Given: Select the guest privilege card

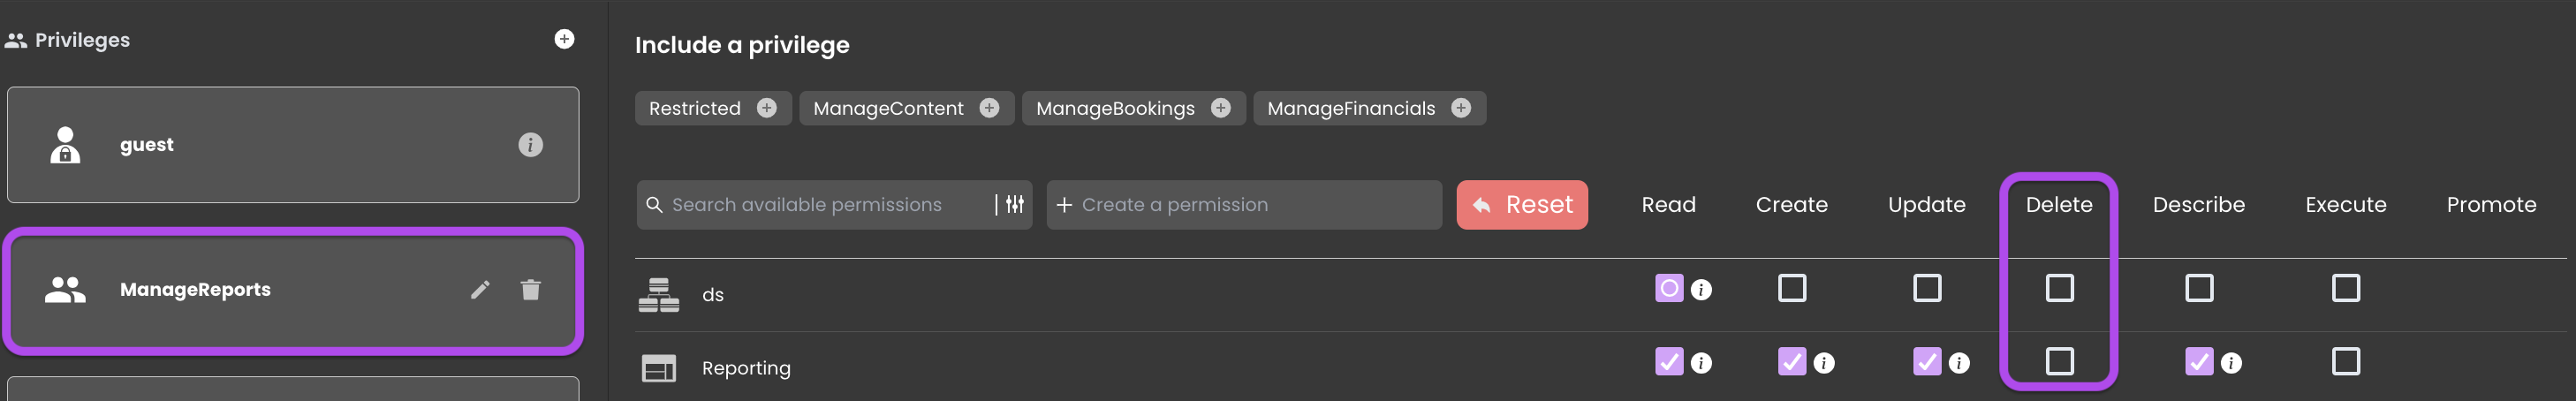Looking at the screenshot, I should pos(293,145).
